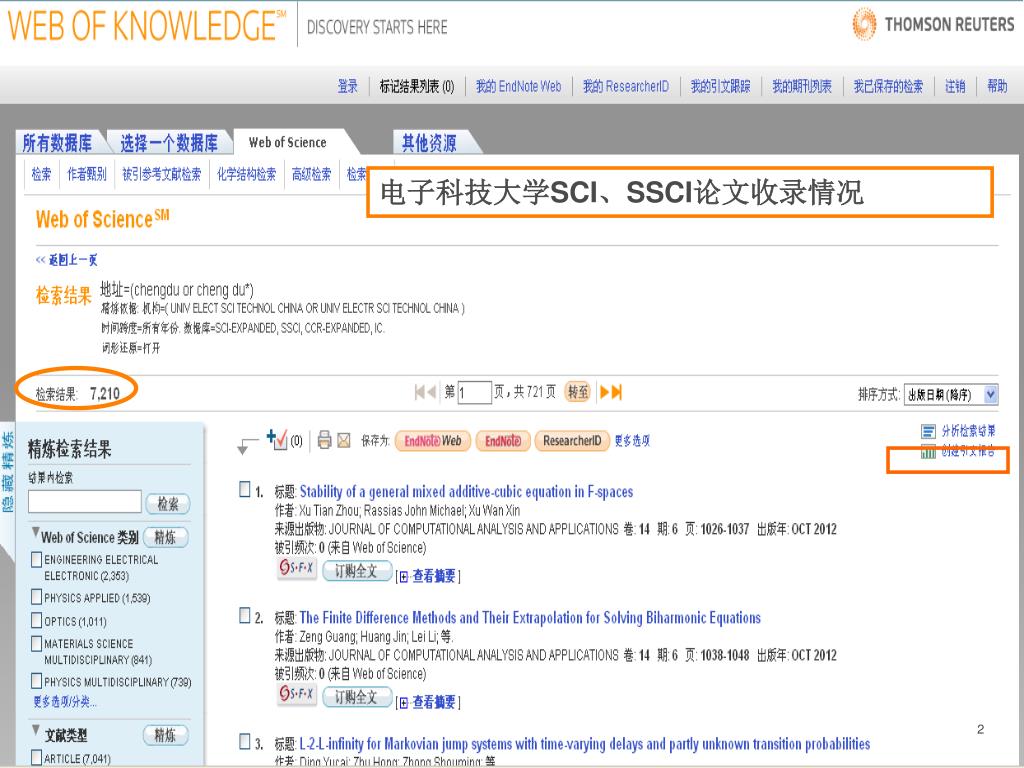
Task: Add to marked list plus-check icon
Action: tap(277, 439)
